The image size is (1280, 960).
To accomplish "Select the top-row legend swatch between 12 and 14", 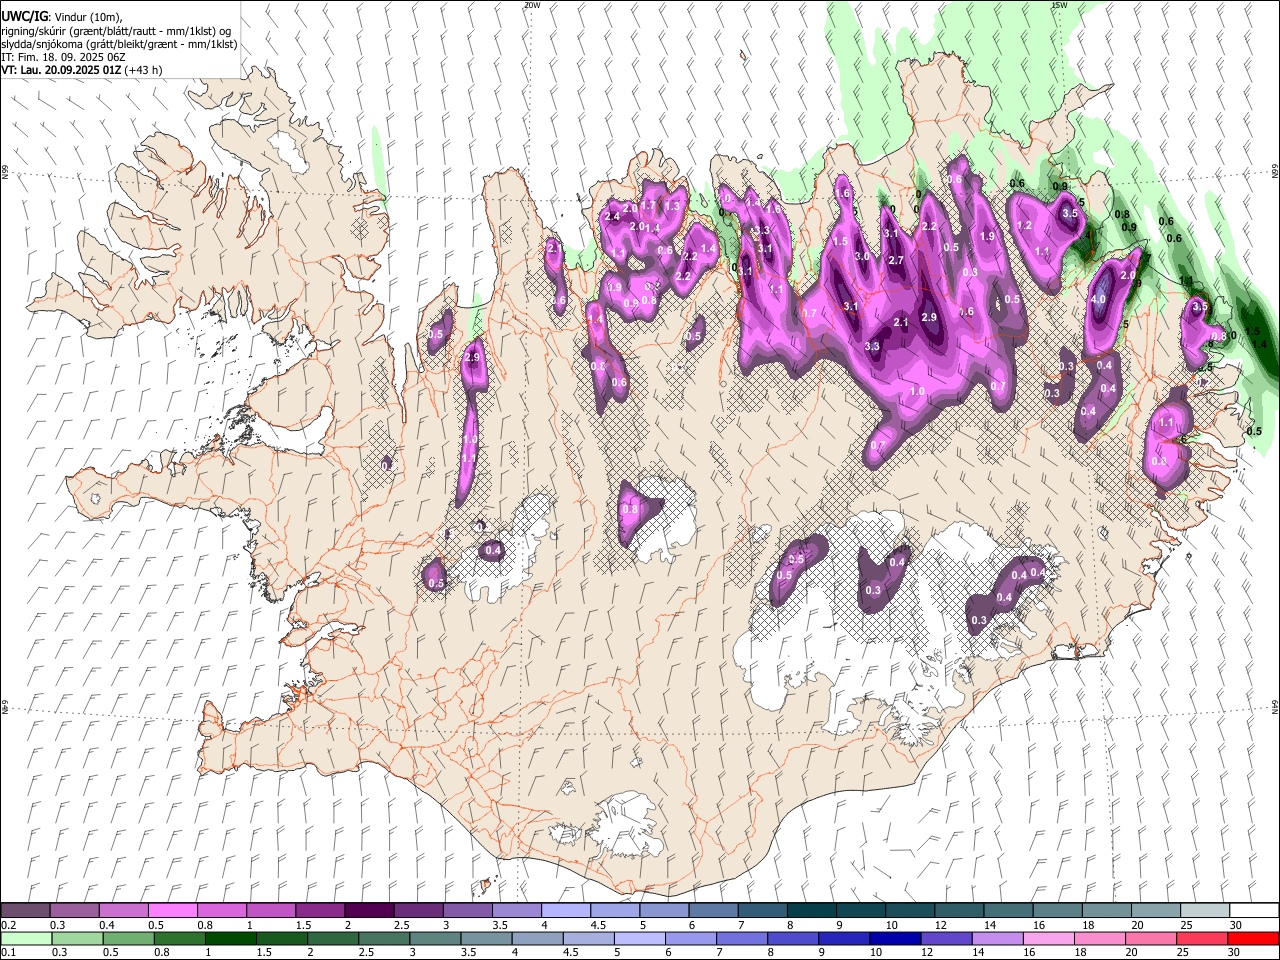I will [x=959, y=910].
